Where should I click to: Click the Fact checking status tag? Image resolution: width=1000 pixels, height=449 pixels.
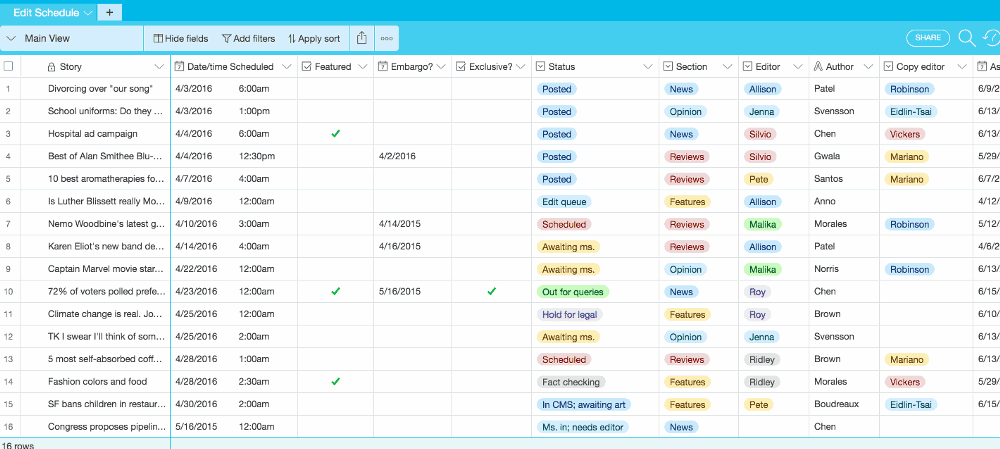tap(571, 381)
